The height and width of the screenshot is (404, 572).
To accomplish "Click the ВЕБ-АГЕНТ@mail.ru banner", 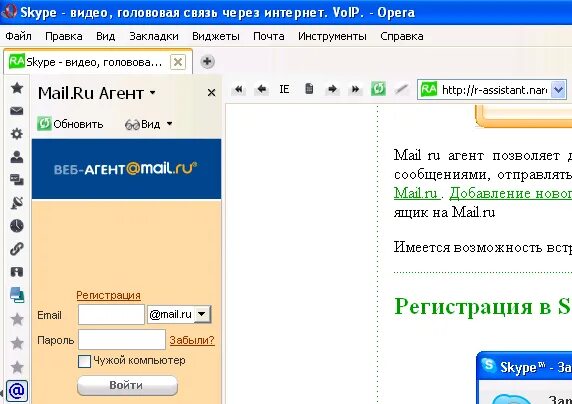I will click(126, 169).
